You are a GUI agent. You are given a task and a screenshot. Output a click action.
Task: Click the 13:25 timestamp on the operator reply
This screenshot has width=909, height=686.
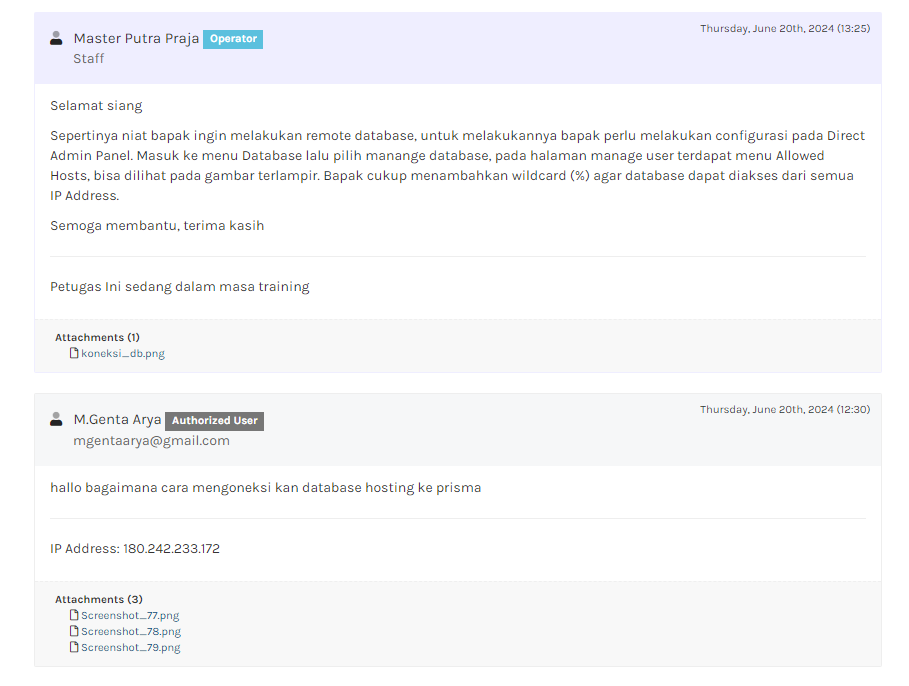(784, 28)
